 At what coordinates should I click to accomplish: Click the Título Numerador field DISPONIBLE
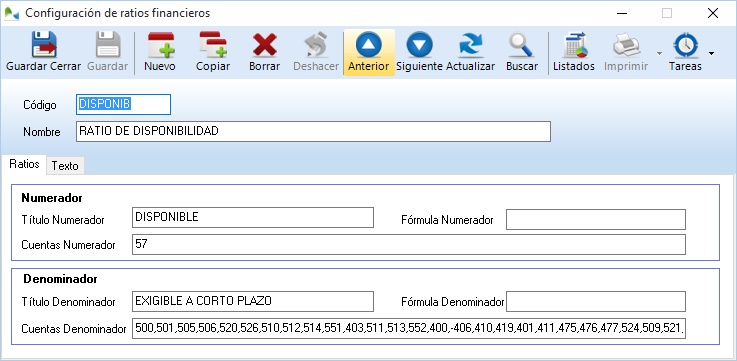253,217
